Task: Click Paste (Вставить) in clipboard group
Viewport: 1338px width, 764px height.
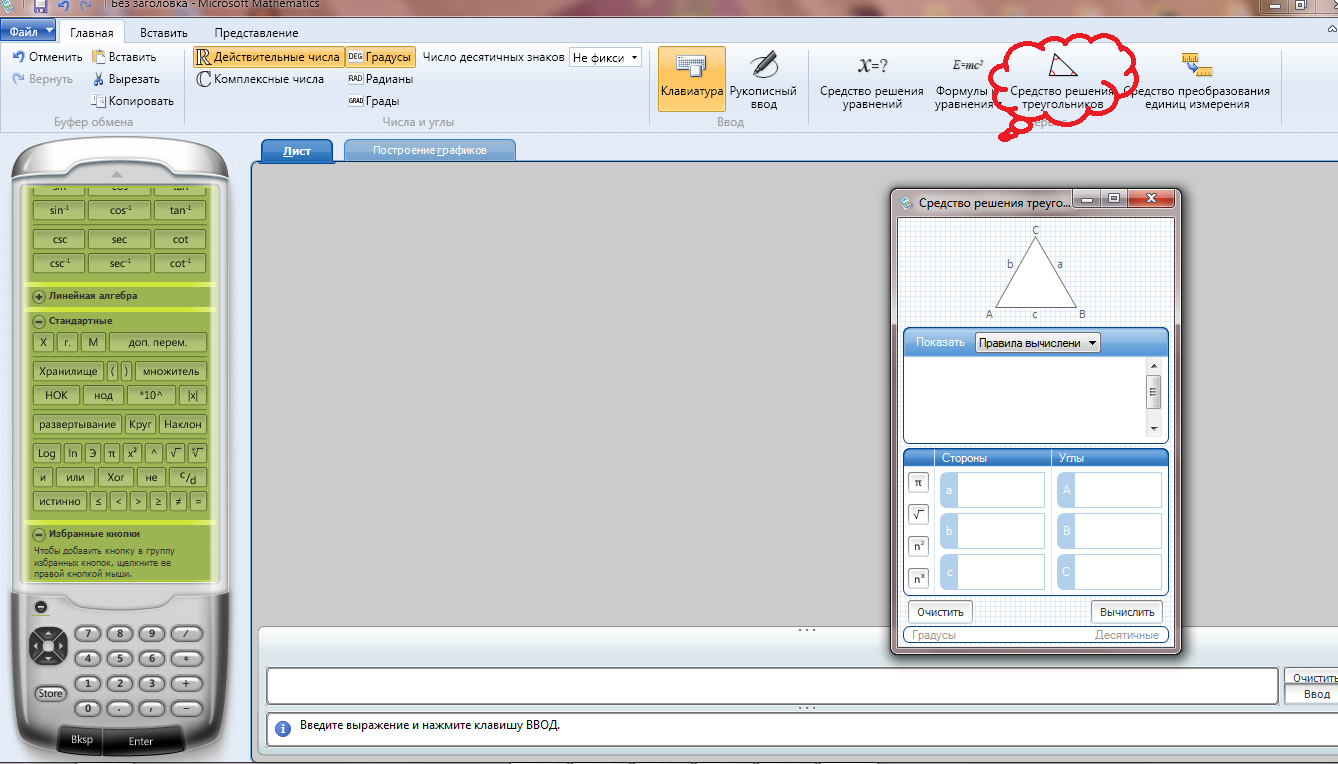Action: tap(125, 57)
